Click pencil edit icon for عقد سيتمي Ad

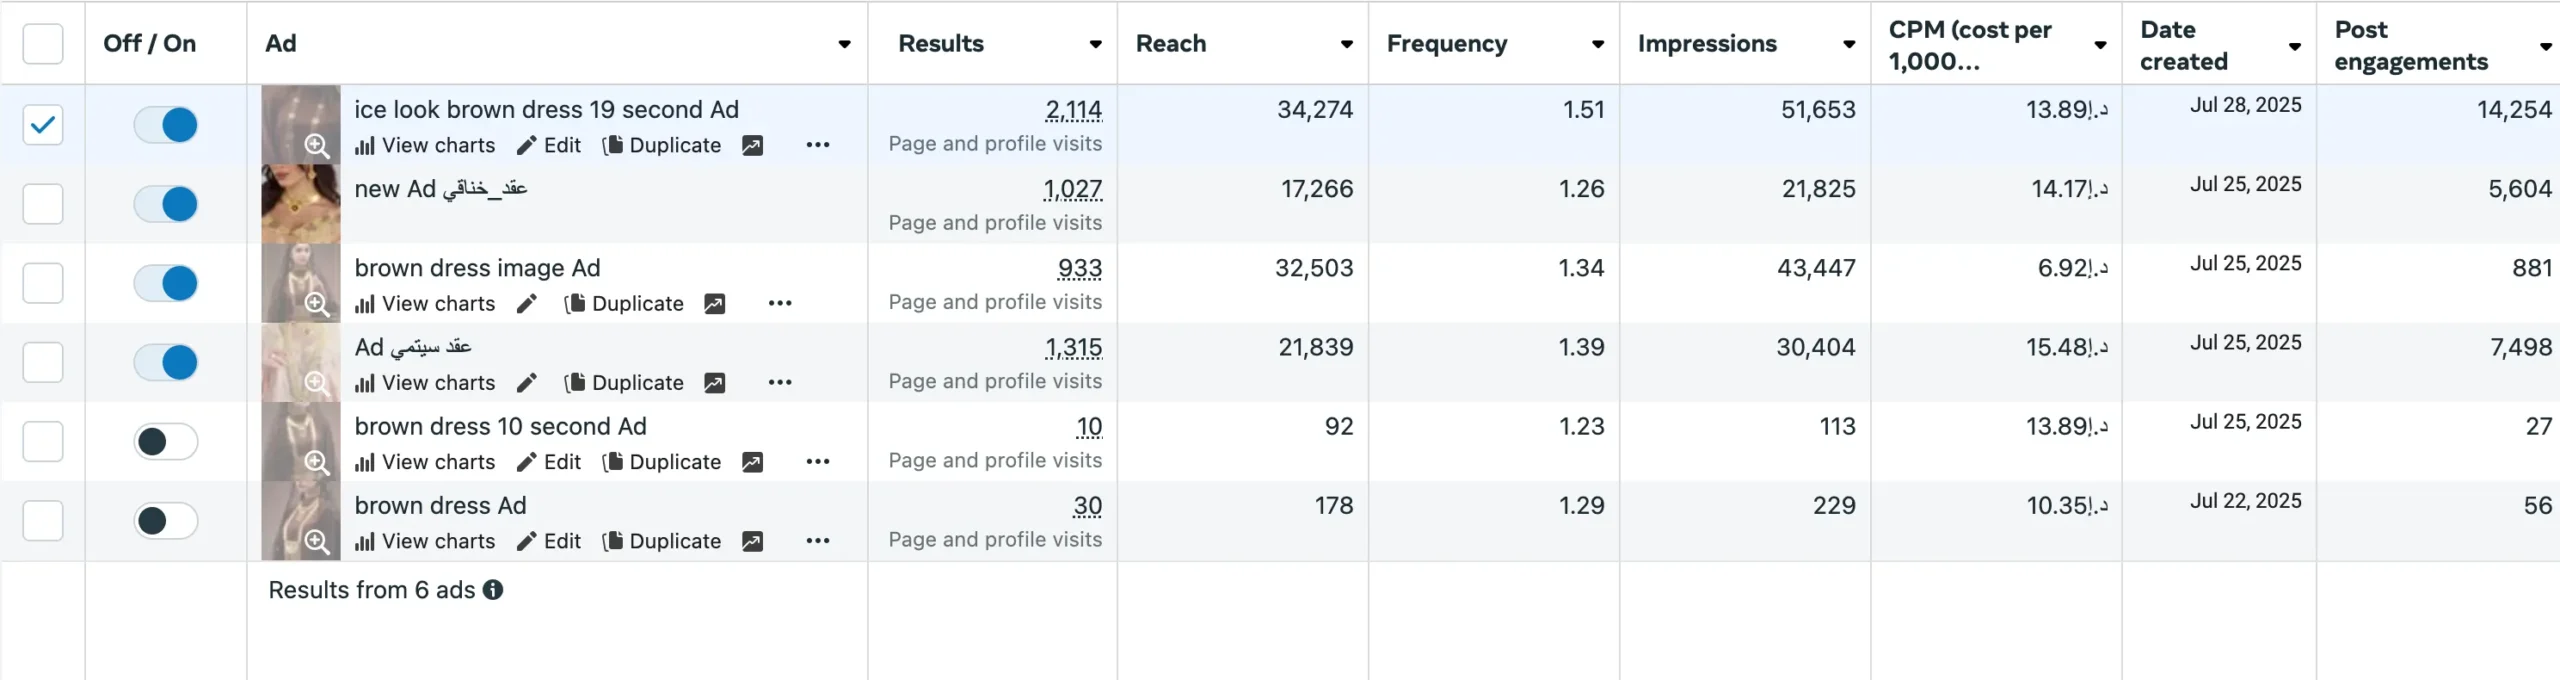pos(527,383)
